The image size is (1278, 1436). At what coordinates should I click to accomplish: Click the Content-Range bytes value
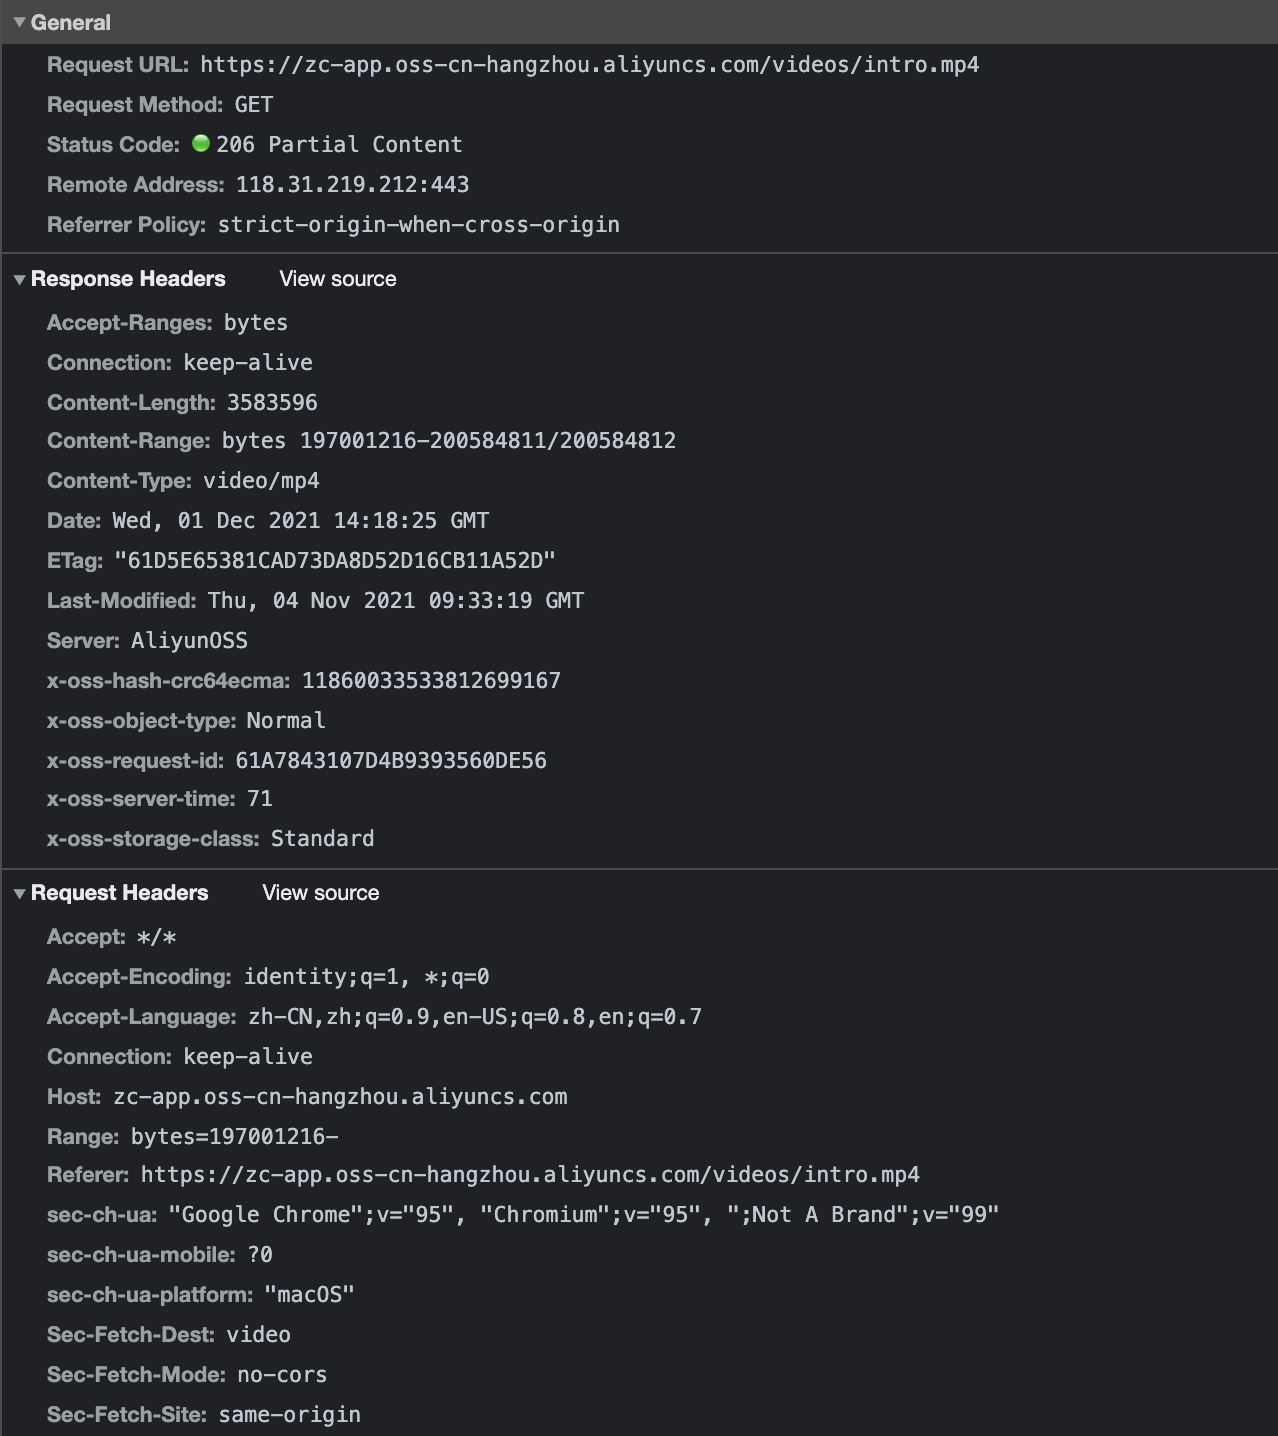tap(448, 441)
